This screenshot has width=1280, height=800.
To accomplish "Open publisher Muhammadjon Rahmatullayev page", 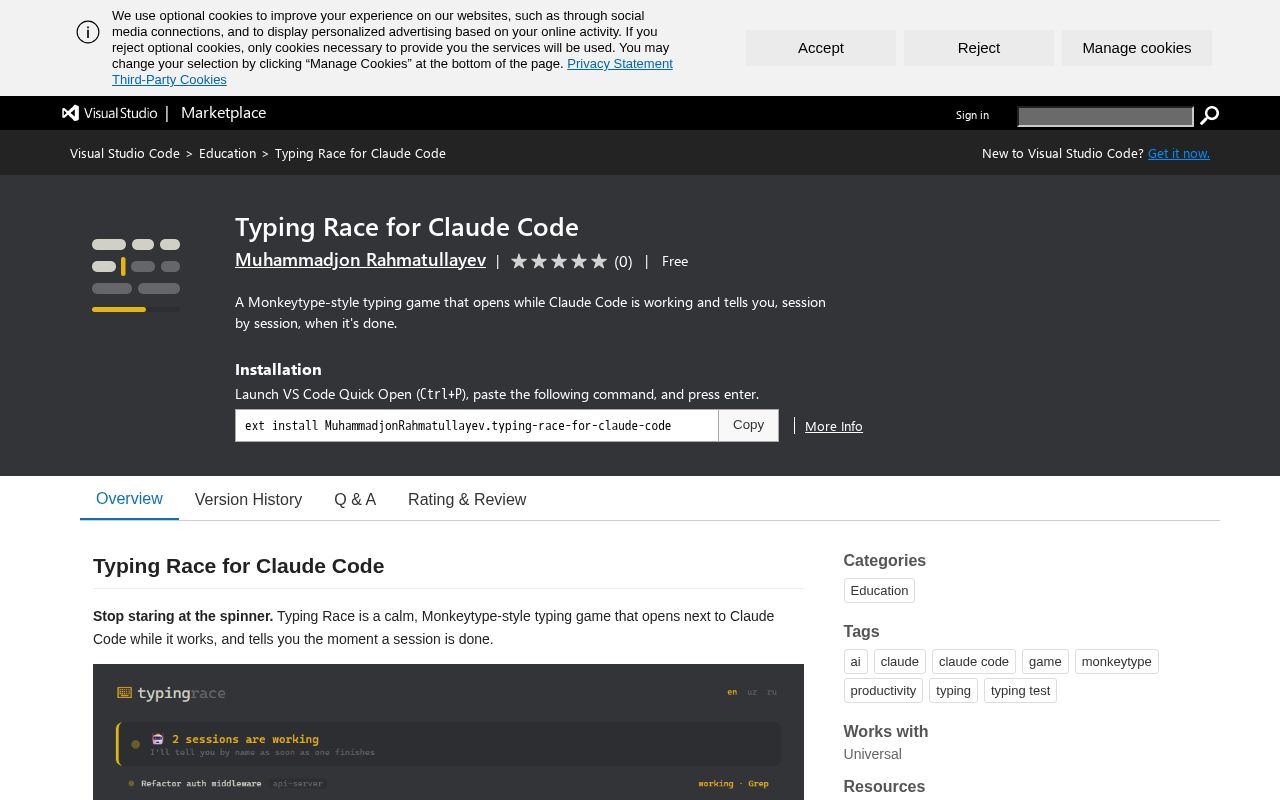I will (360, 260).
